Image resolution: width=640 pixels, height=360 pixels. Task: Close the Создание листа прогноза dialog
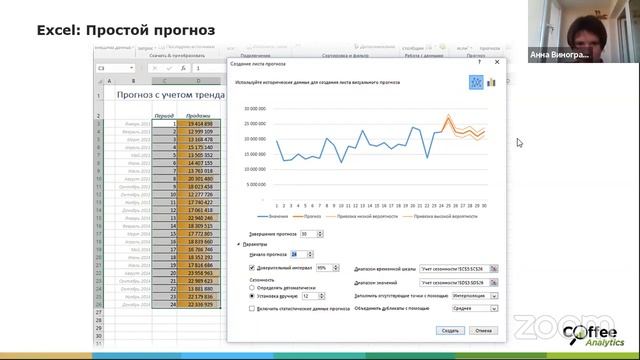497,62
